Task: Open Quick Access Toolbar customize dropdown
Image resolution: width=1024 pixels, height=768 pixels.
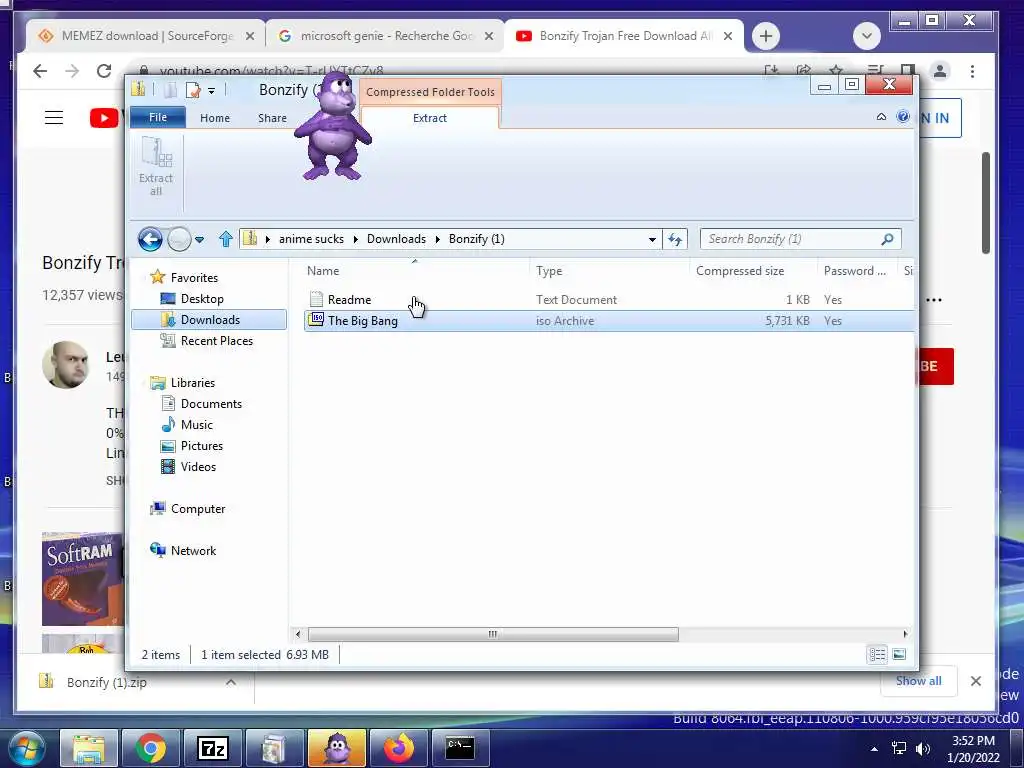Action: pyautogui.click(x=212, y=91)
